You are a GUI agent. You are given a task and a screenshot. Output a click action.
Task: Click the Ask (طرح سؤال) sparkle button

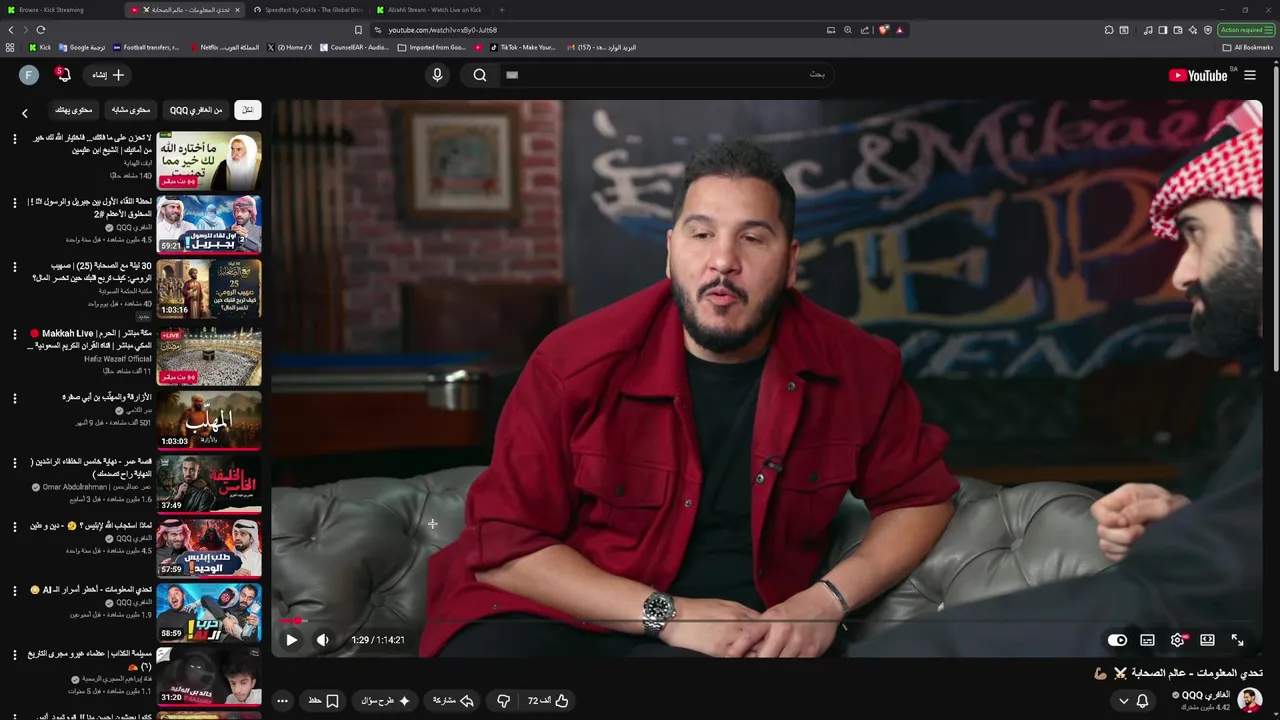click(385, 701)
